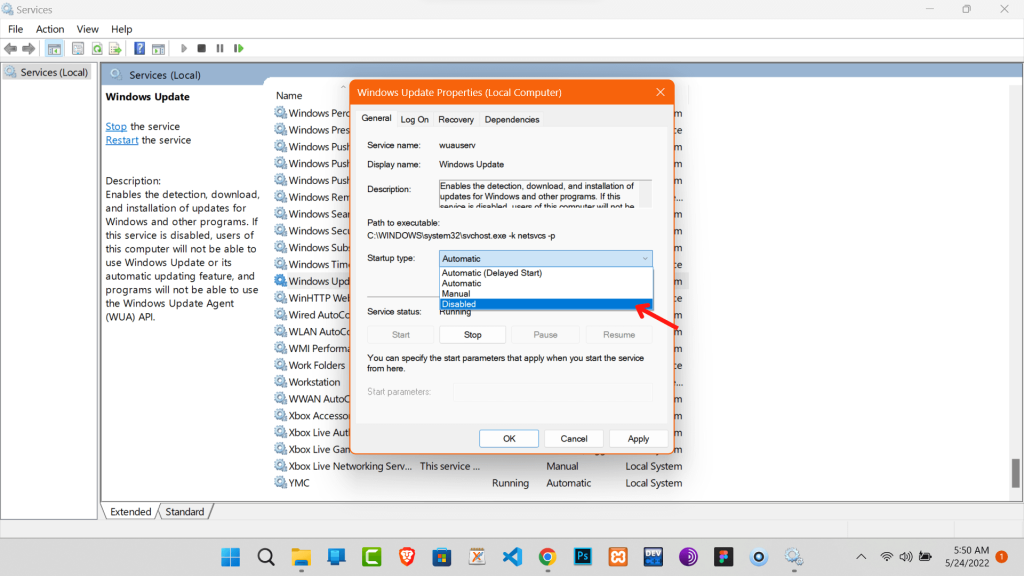Screen dimensions: 1024x576
Task: Click the Stop button in properties dialog
Action: 473,334
